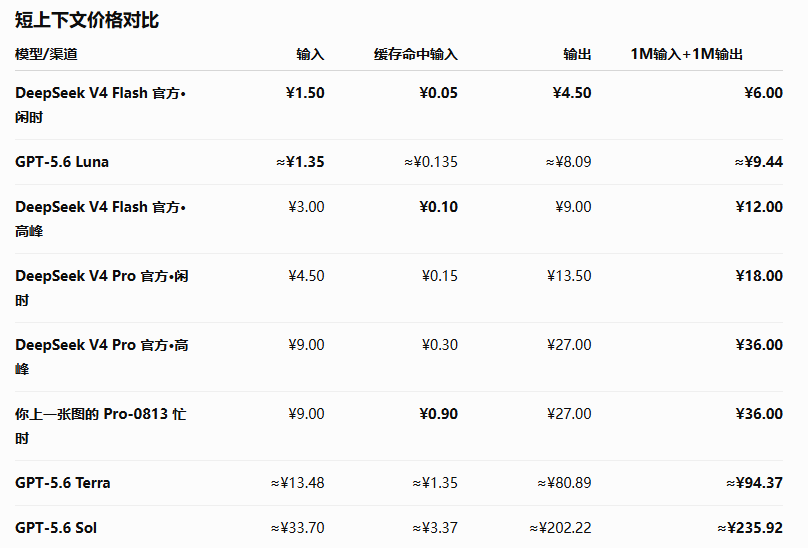This screenshot has height=548, width=808.
Task: Click the 输入 column header
Action: coord(310,54)
